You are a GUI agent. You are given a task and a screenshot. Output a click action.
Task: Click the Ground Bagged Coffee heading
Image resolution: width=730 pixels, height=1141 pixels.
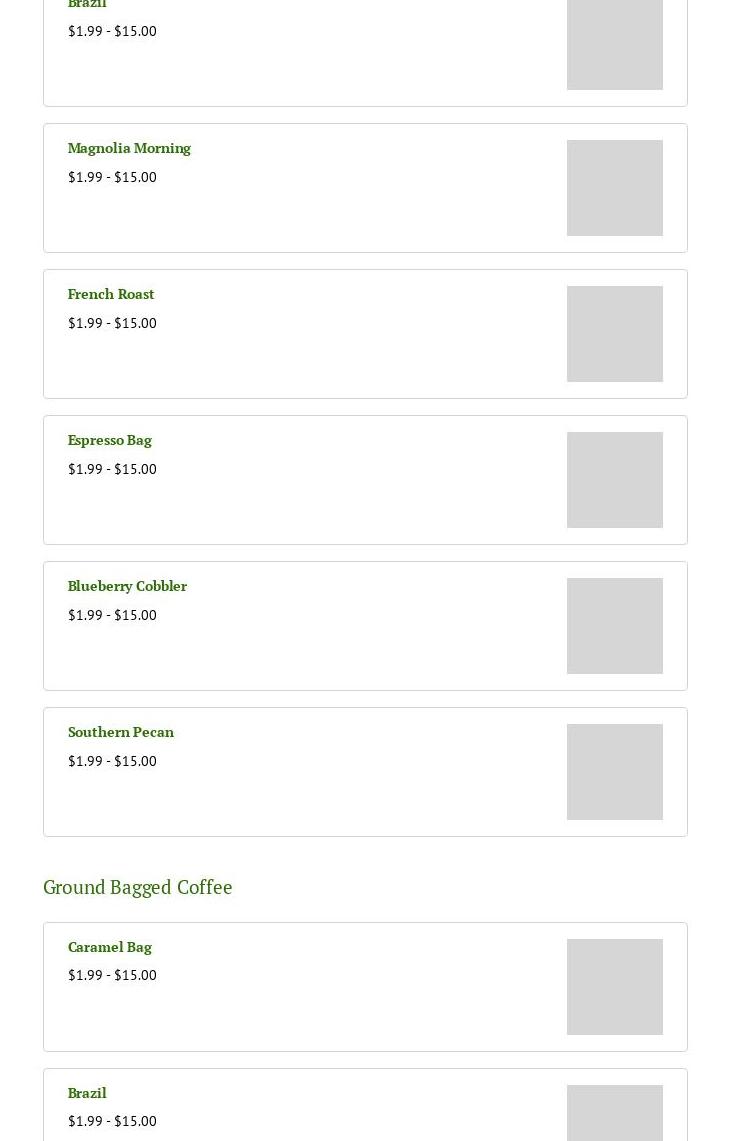(x=138, y=887)
